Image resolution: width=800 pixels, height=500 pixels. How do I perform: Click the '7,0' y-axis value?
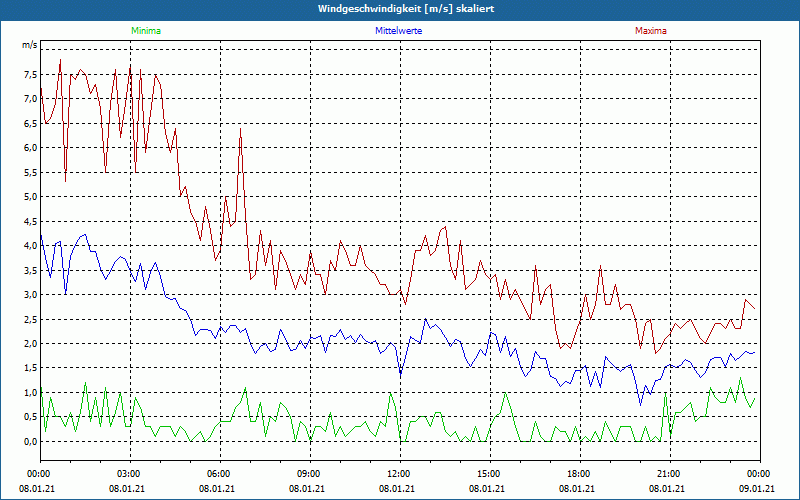(31, 99)
